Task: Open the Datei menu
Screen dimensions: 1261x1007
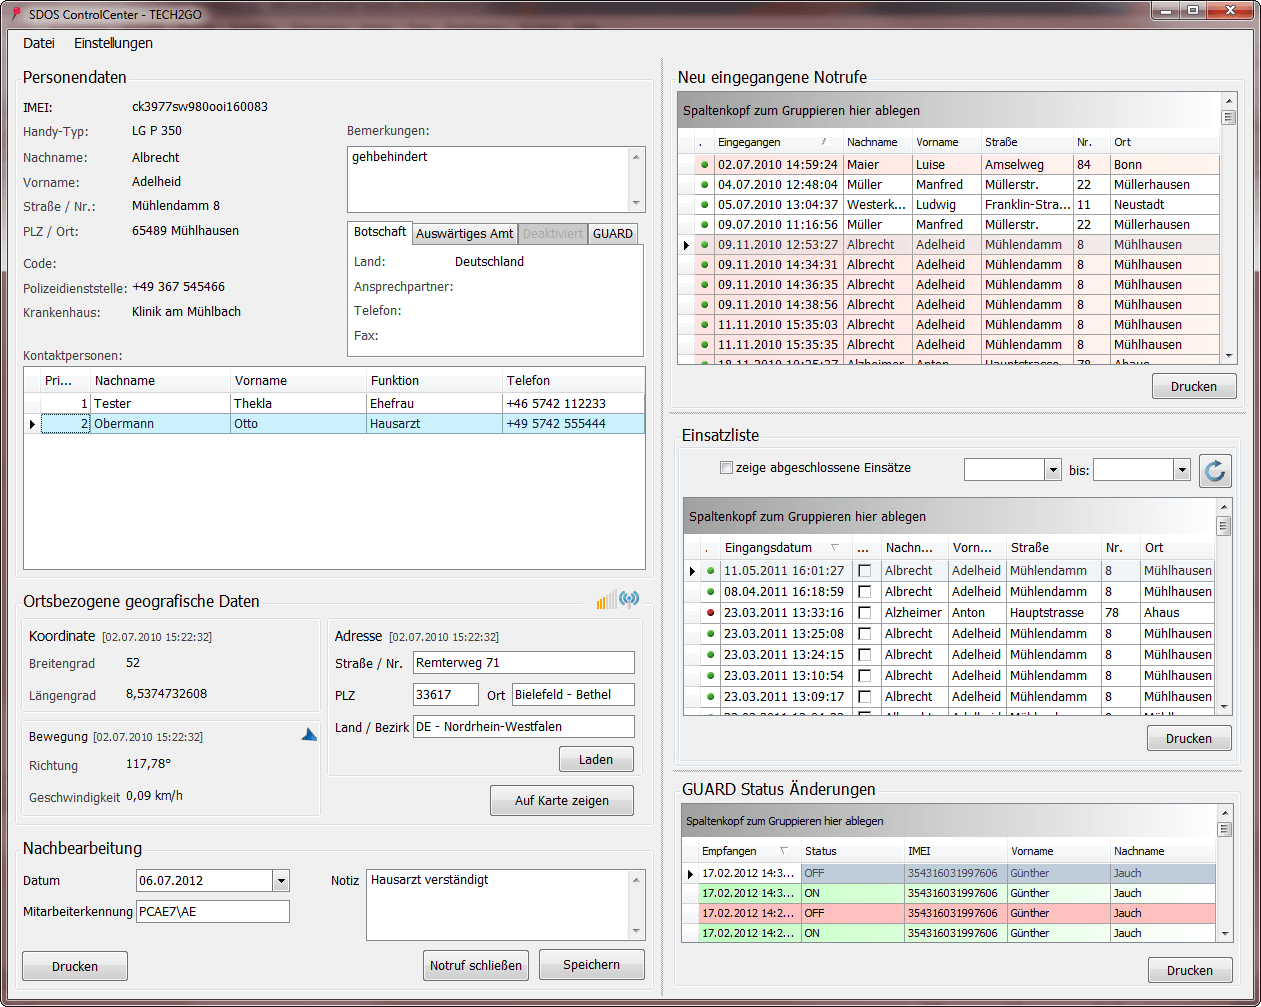Action: pos(39,43)
